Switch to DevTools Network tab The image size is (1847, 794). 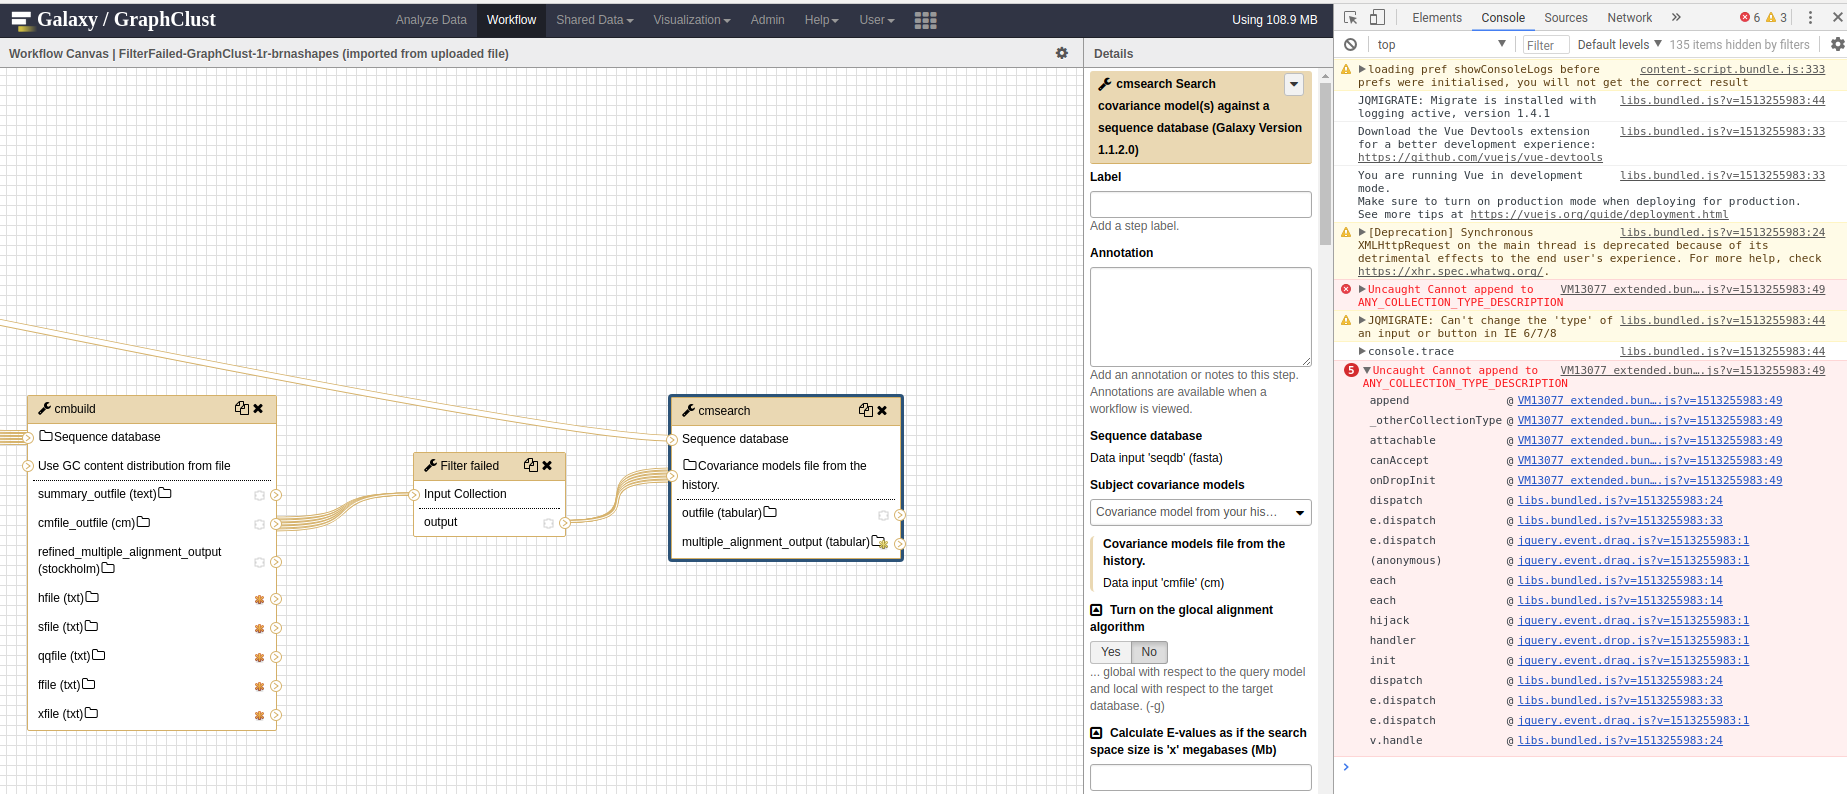(x=1630, y=18)
